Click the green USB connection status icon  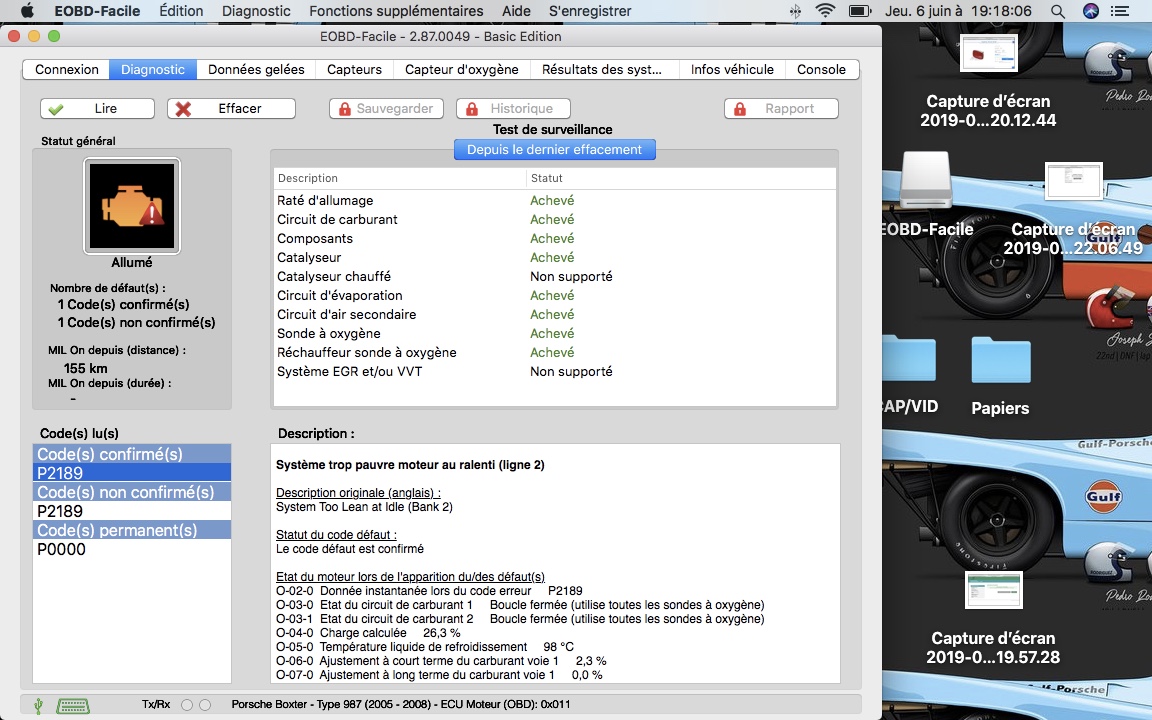[38, 705]
